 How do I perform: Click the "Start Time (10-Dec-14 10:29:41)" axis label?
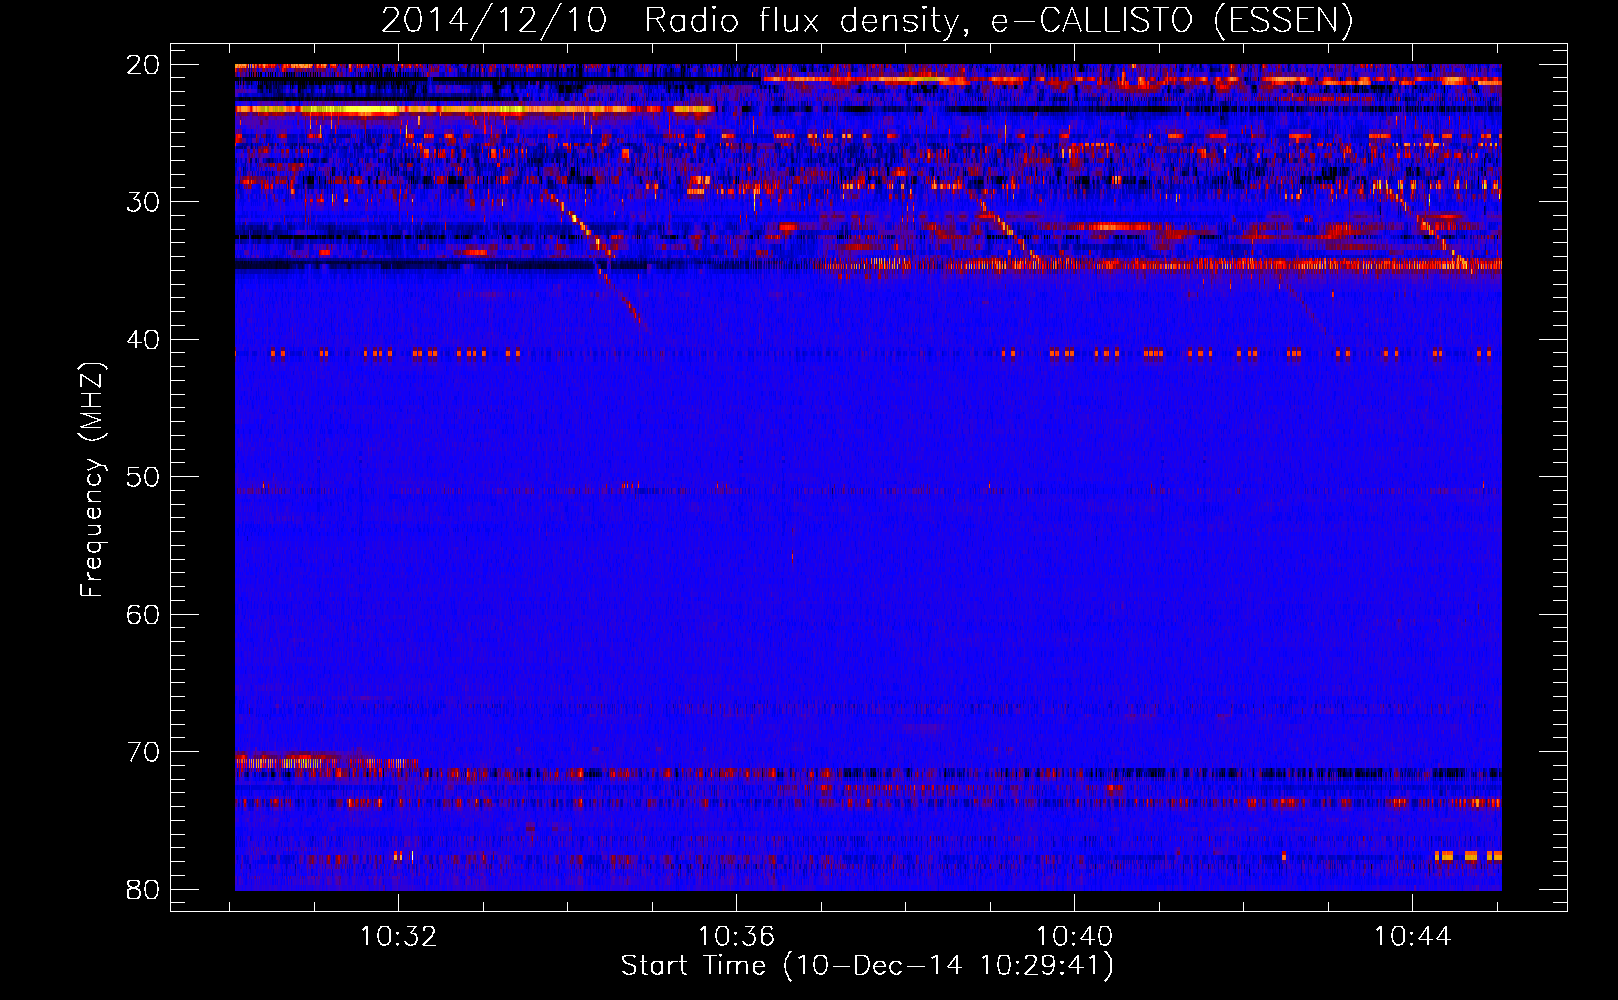click(x=867, y=966)
